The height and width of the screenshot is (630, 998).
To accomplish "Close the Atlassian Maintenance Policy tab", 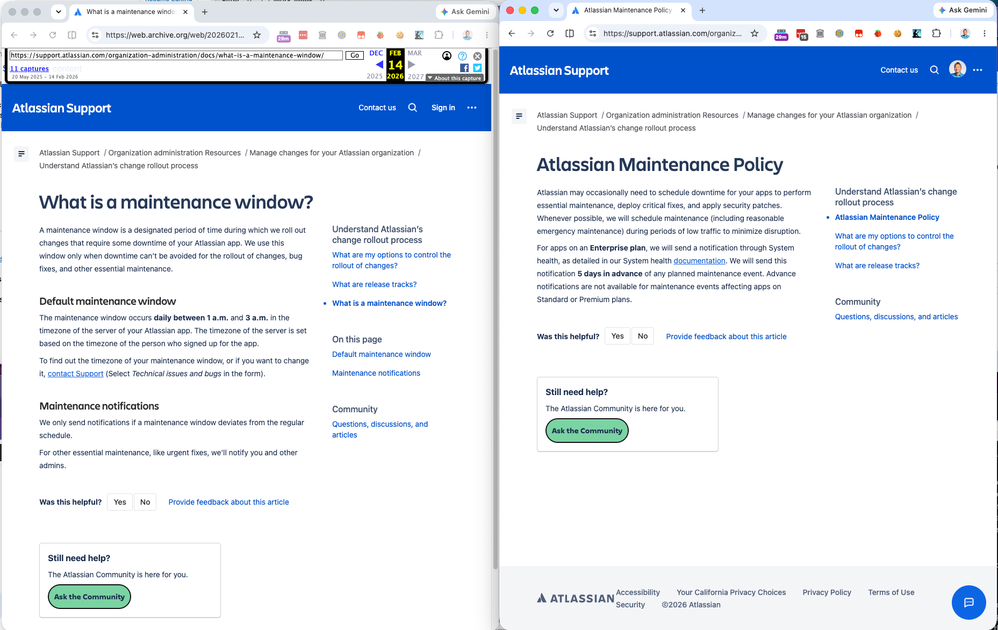I will (682, 10).
